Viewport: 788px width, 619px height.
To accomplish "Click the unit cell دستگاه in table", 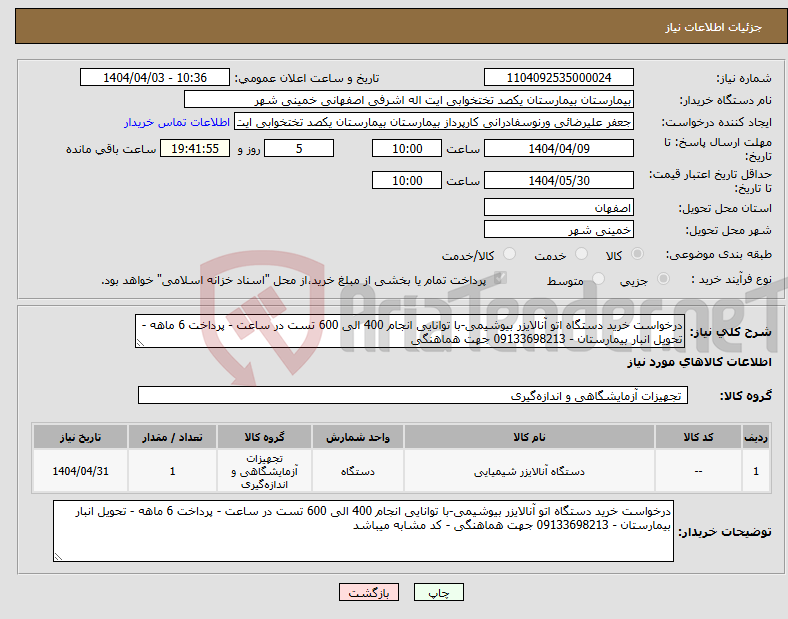I will tap(357, 471).
